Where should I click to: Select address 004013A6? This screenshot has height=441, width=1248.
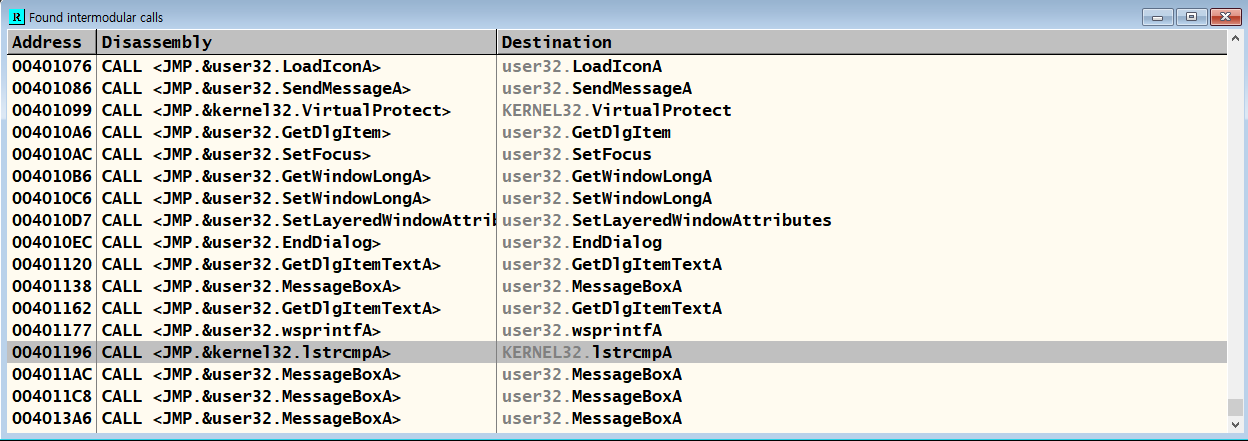point(52,418)
